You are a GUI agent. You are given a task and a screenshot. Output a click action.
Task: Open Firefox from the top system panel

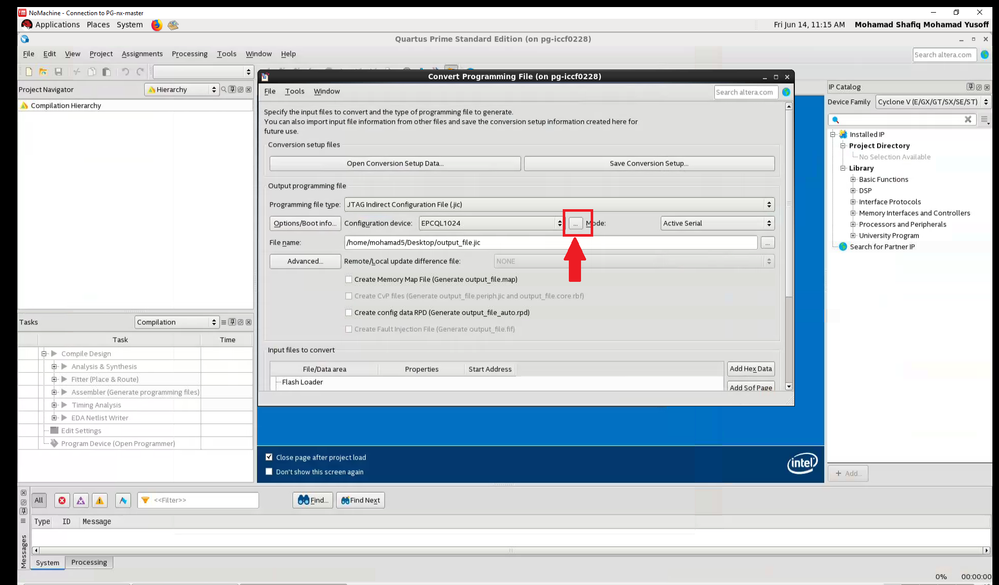(157, 25)
